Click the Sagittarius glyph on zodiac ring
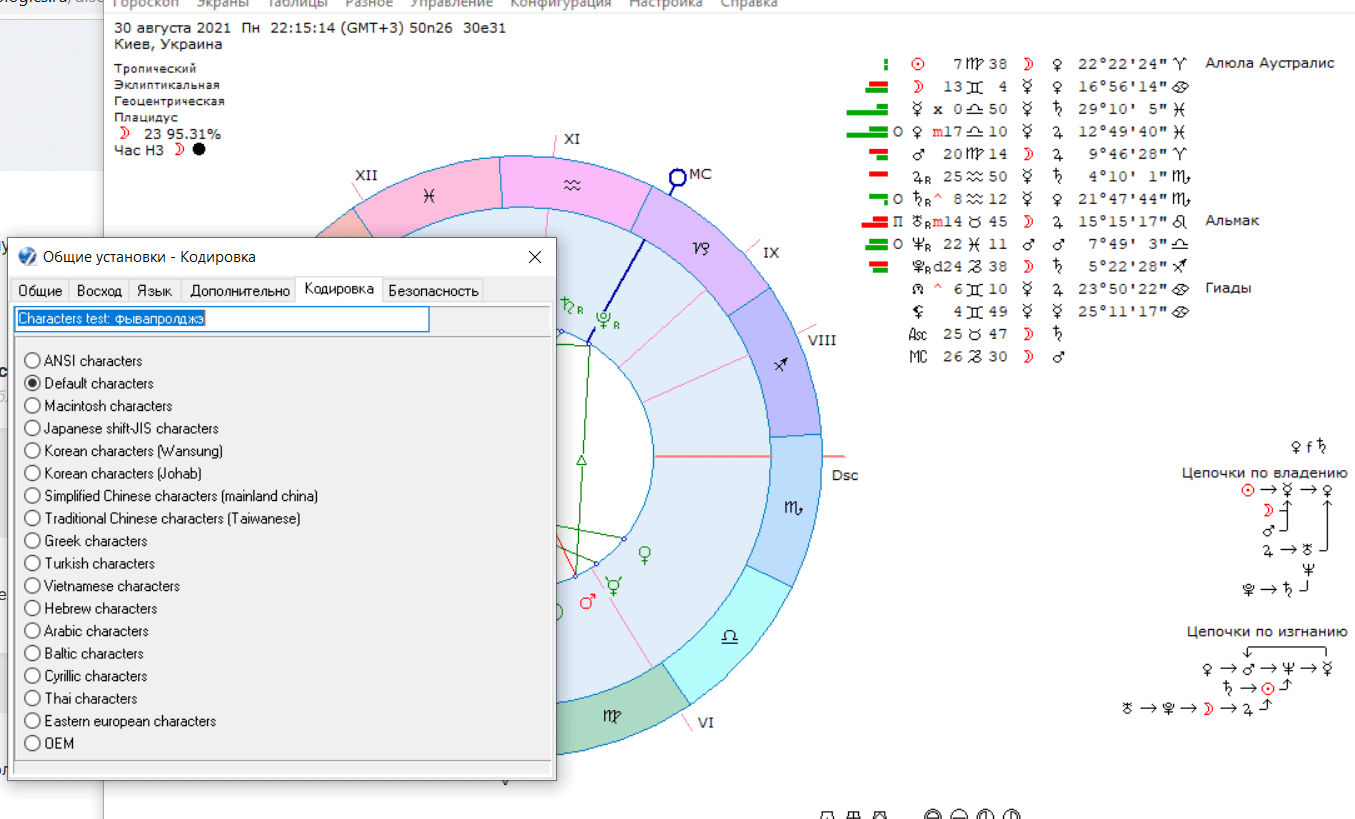Image resolution: width=1355 pixels, height=819 pixels. 781,366
